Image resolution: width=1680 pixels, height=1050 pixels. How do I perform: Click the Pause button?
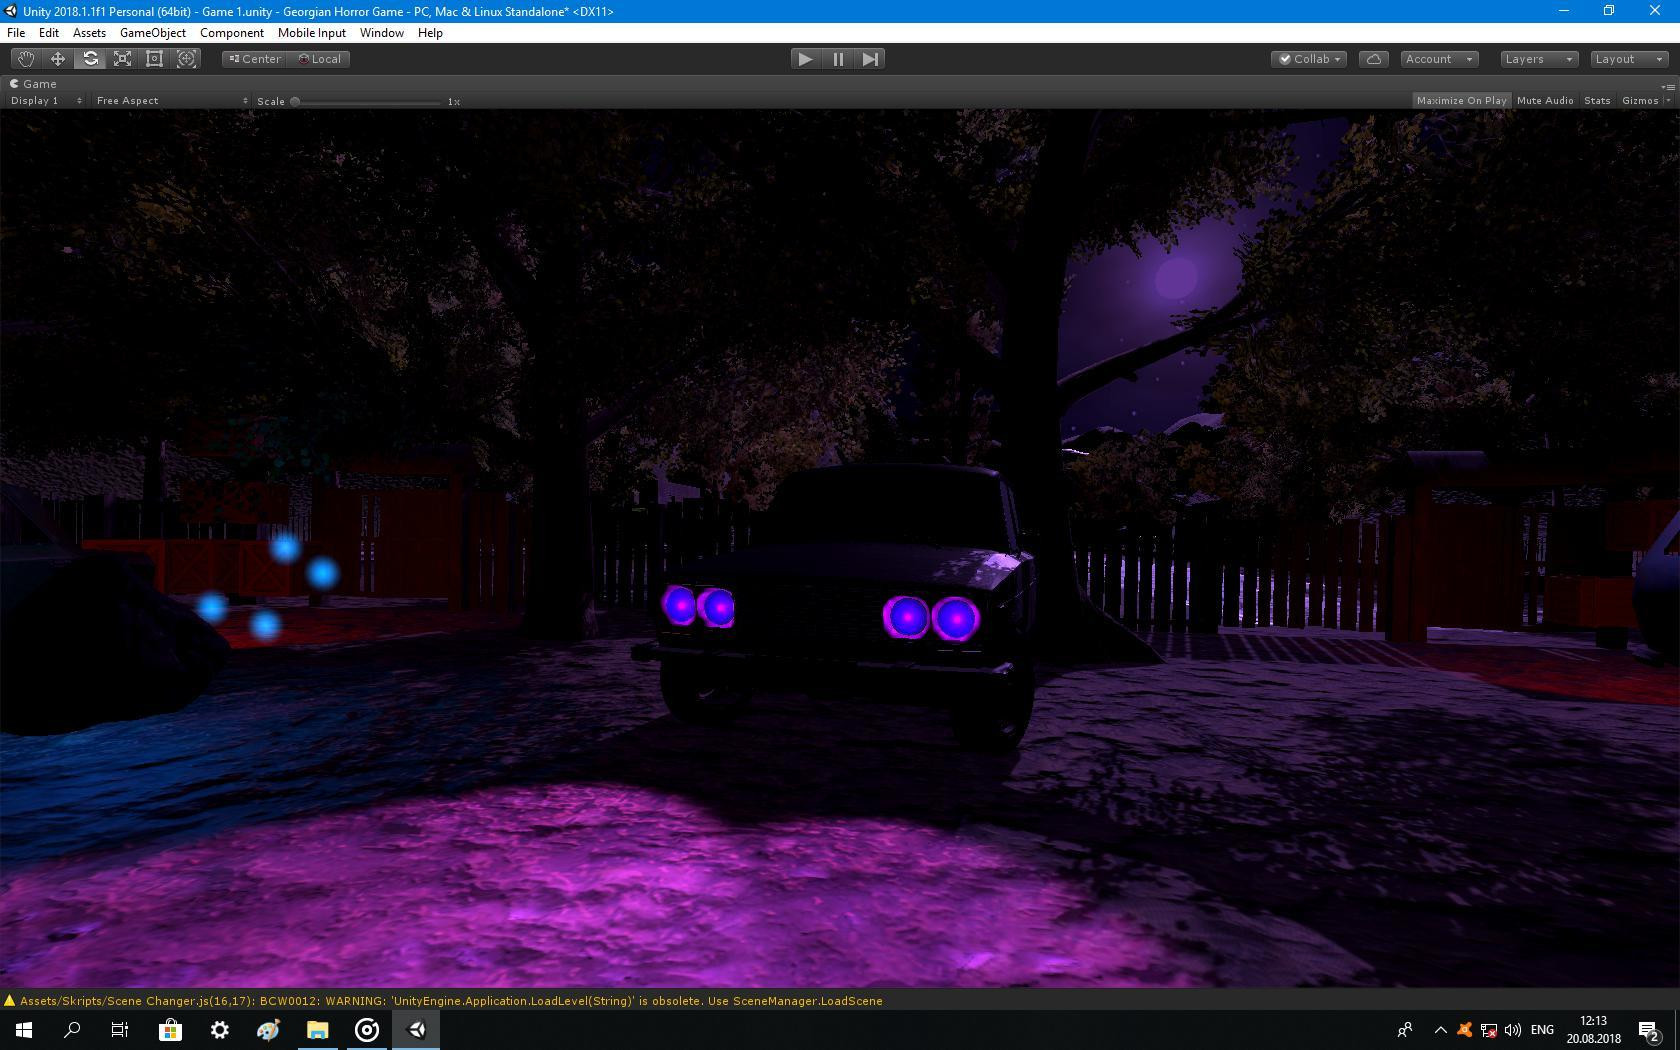[x=838, y=59]
